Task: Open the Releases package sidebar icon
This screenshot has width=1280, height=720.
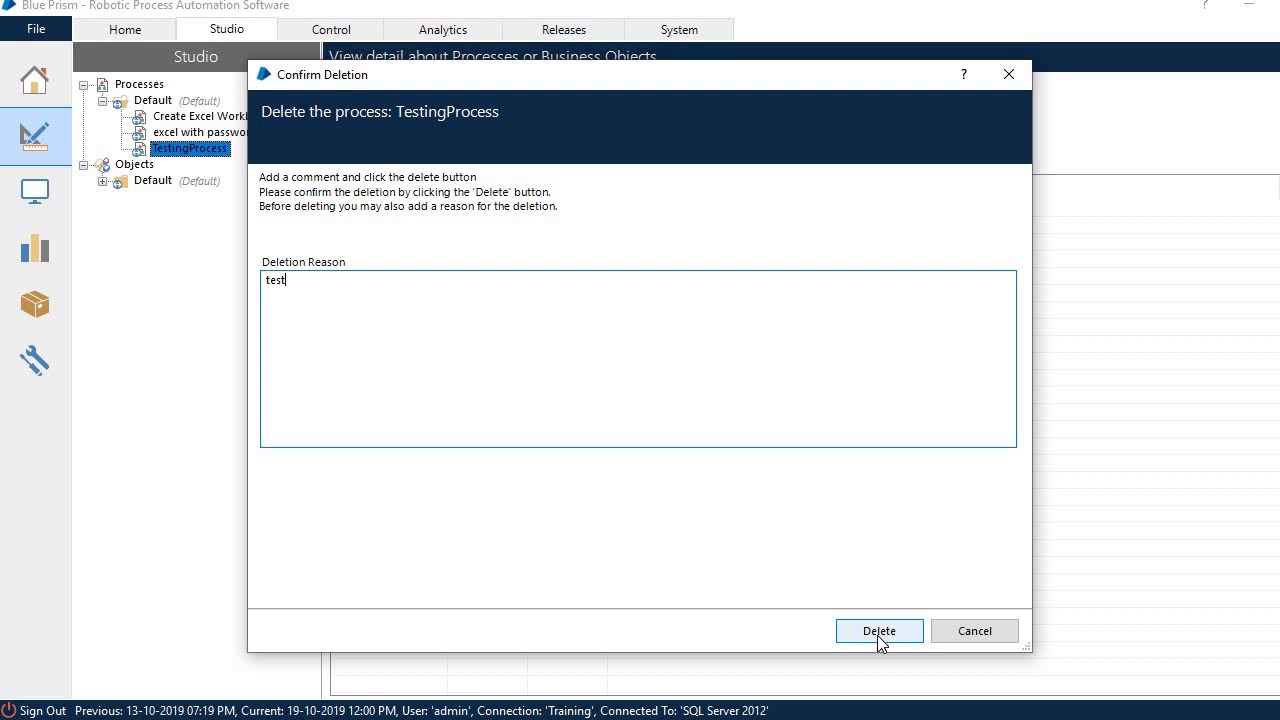Action: [x=35, y=304]
